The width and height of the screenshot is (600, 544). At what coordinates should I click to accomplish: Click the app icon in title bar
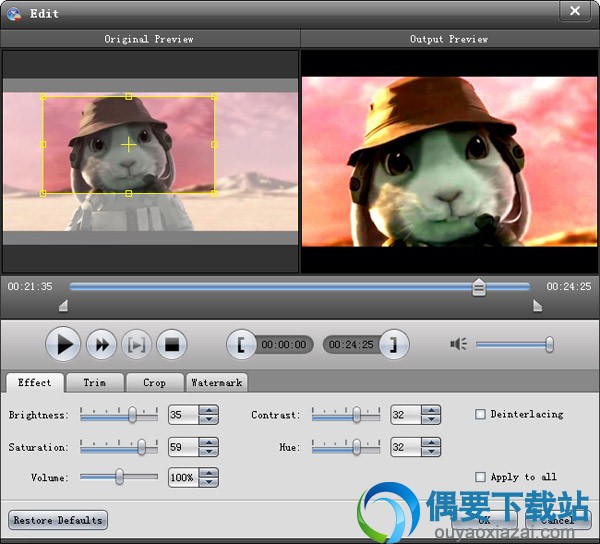coord(14,14)
